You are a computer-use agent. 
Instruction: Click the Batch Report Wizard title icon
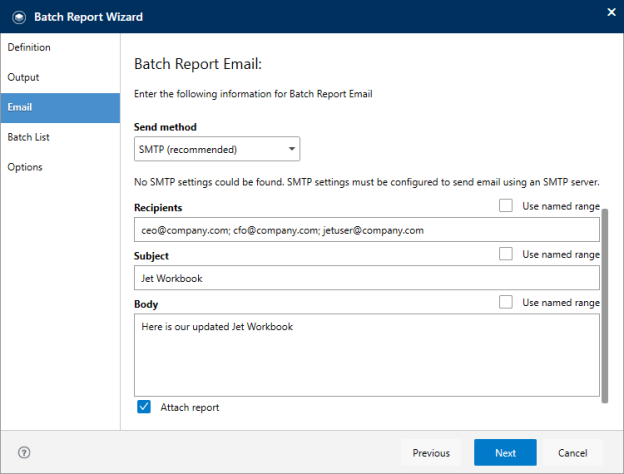click(19, 17)
